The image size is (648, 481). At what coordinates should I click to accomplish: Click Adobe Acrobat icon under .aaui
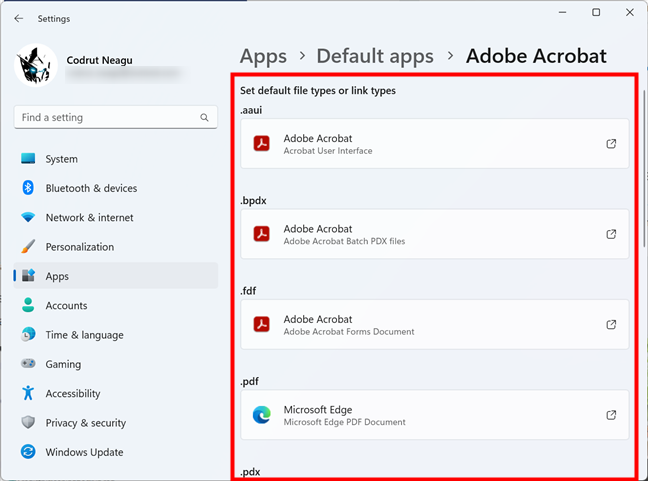click(261, 144)
